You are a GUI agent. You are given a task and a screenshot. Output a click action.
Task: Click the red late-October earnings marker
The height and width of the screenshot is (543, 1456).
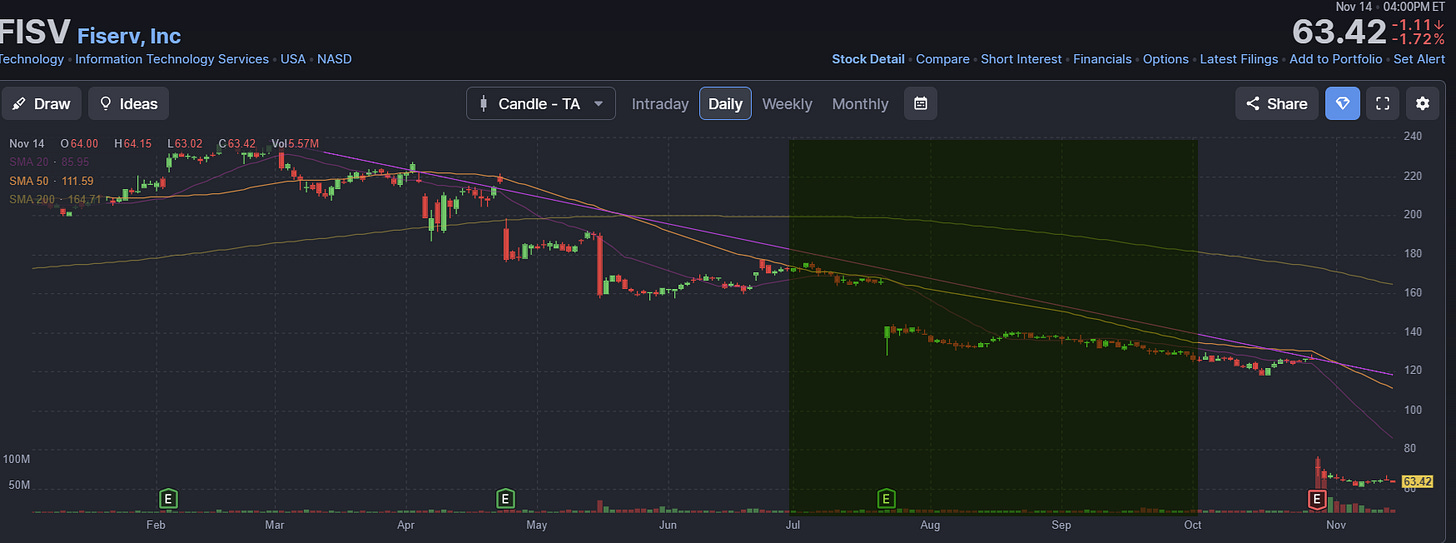click(1317, 497)
